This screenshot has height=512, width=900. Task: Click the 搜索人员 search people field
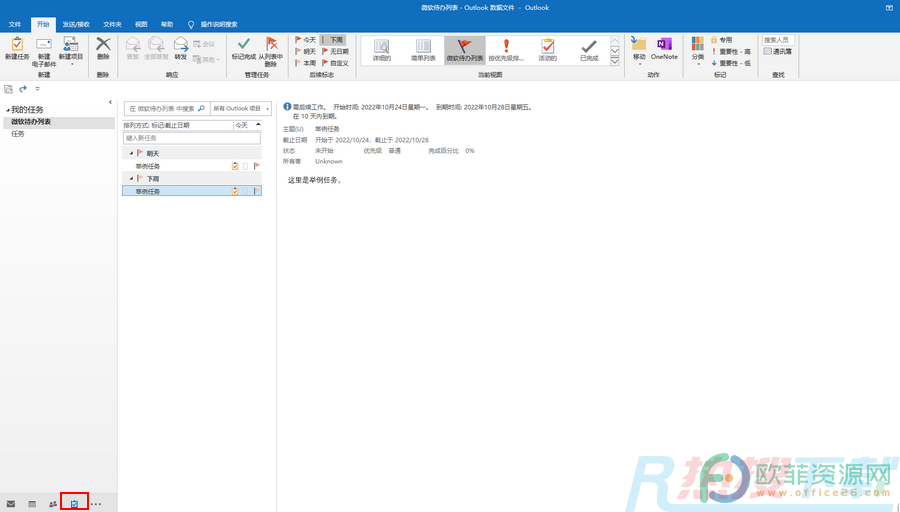tap(778, 40)
